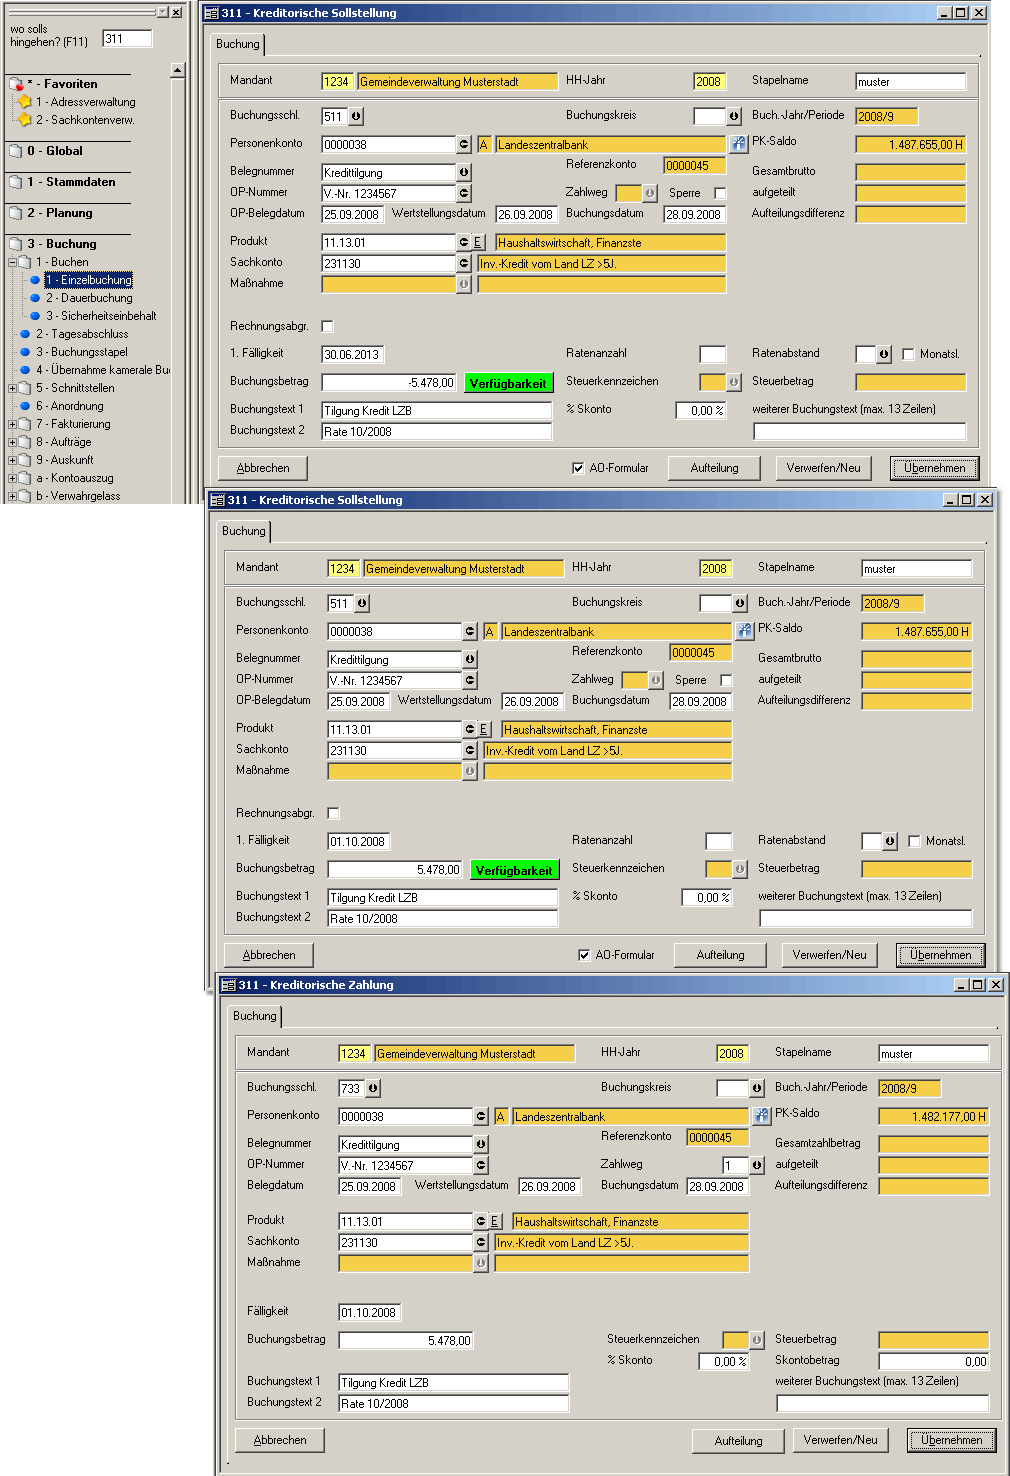
Task: Click PK-Saldo icon in Kreditorische Zahlung window
Action: point(762,1116)
